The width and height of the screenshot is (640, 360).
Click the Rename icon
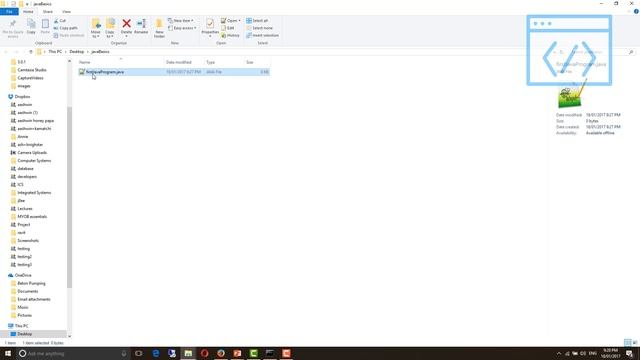point(141,27)
